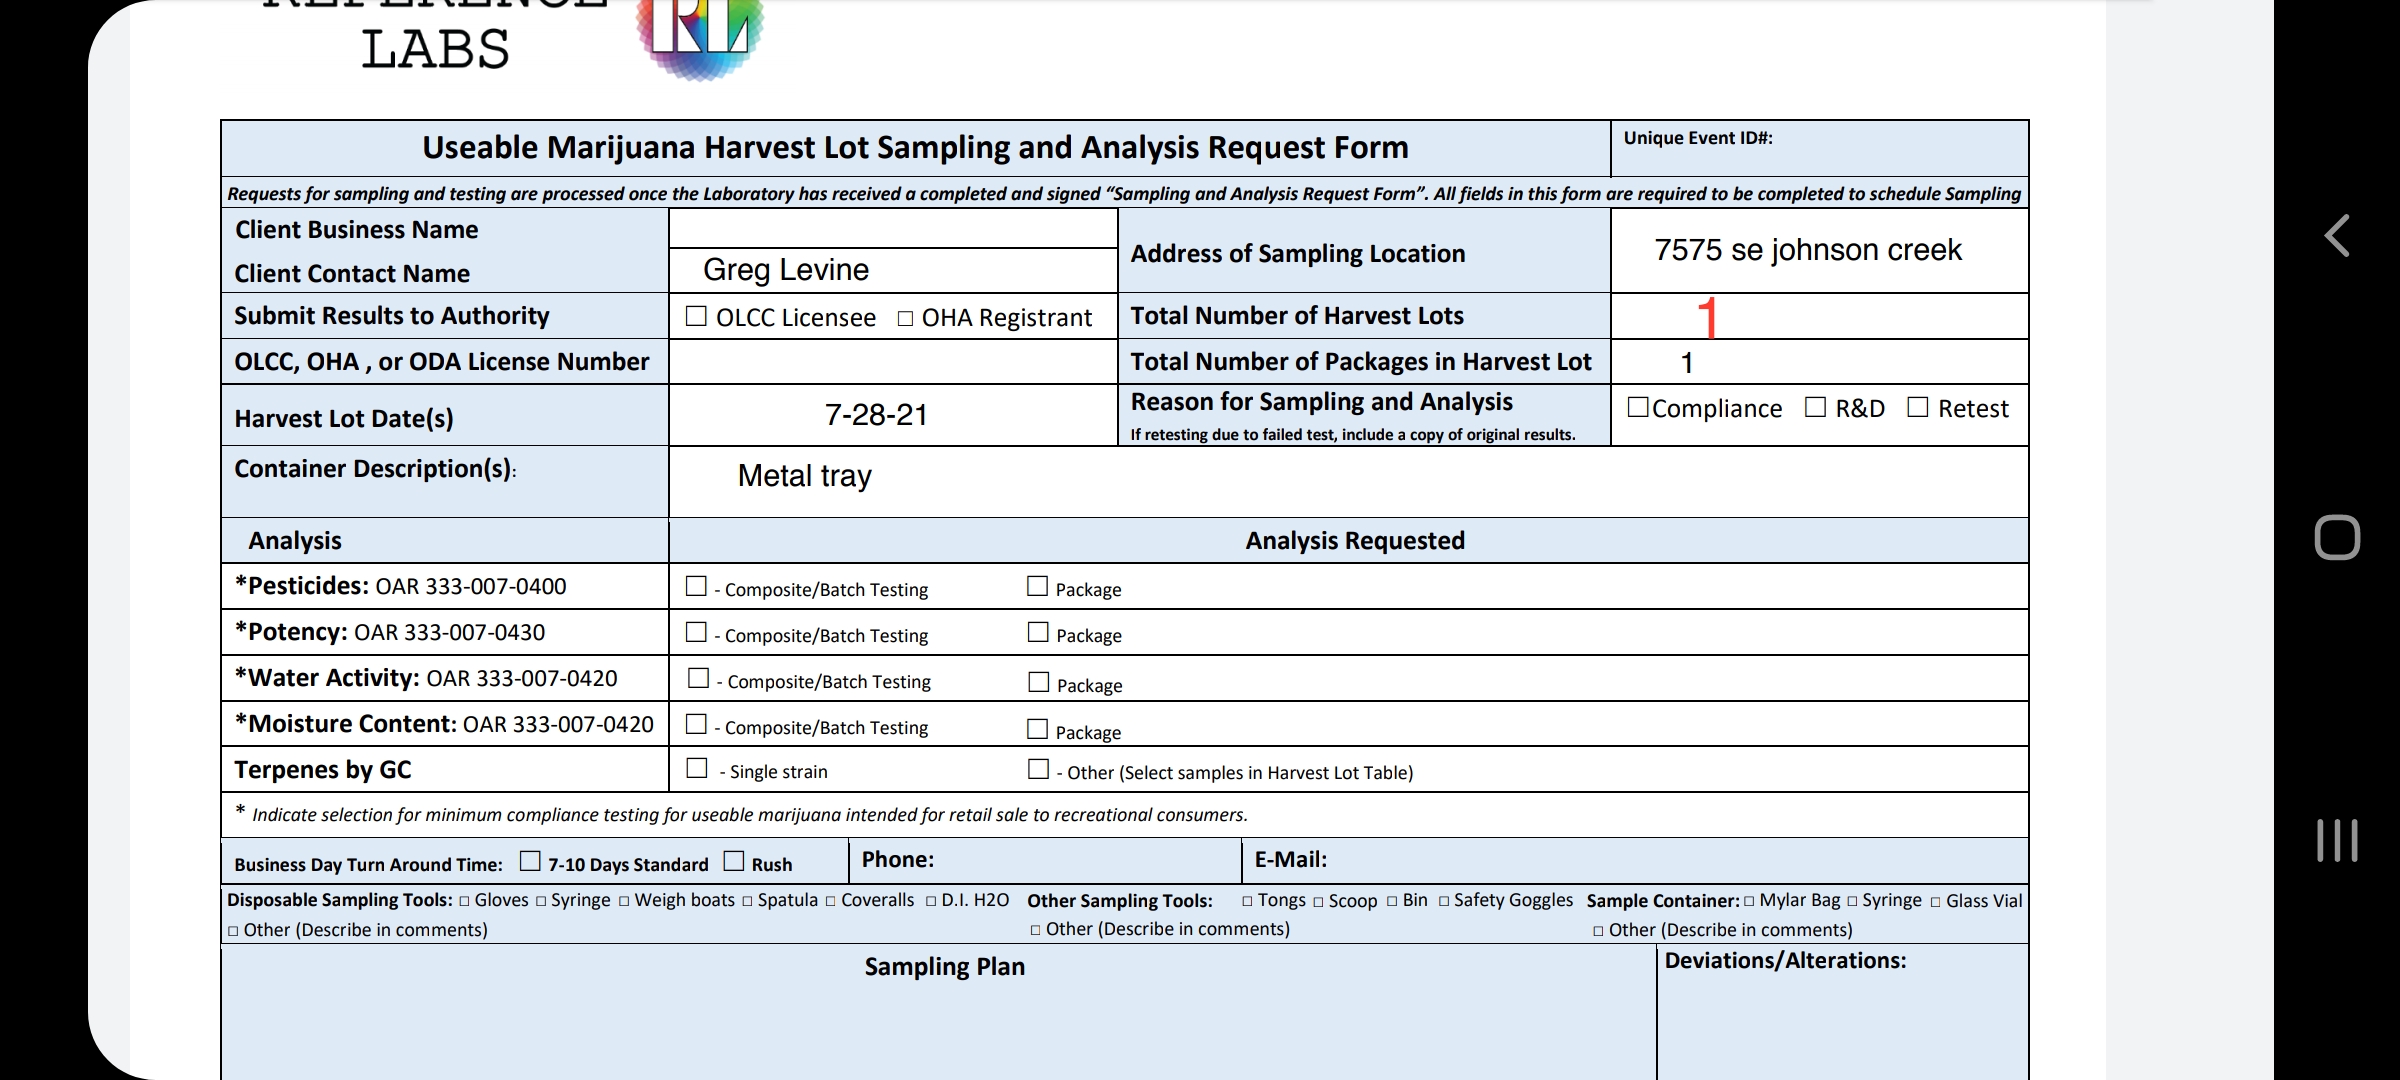Screen dimensions: 2400x1080
Task: Tap the Android back navigation arrow
Action: click(2337, 236)
